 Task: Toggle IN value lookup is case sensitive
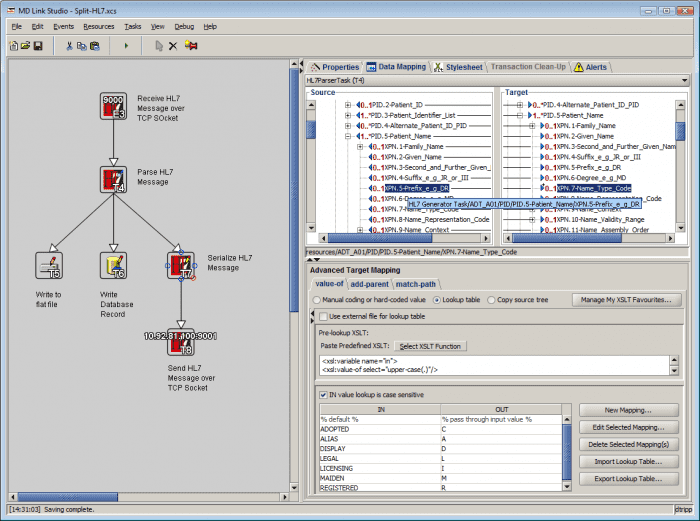[322, 395]
